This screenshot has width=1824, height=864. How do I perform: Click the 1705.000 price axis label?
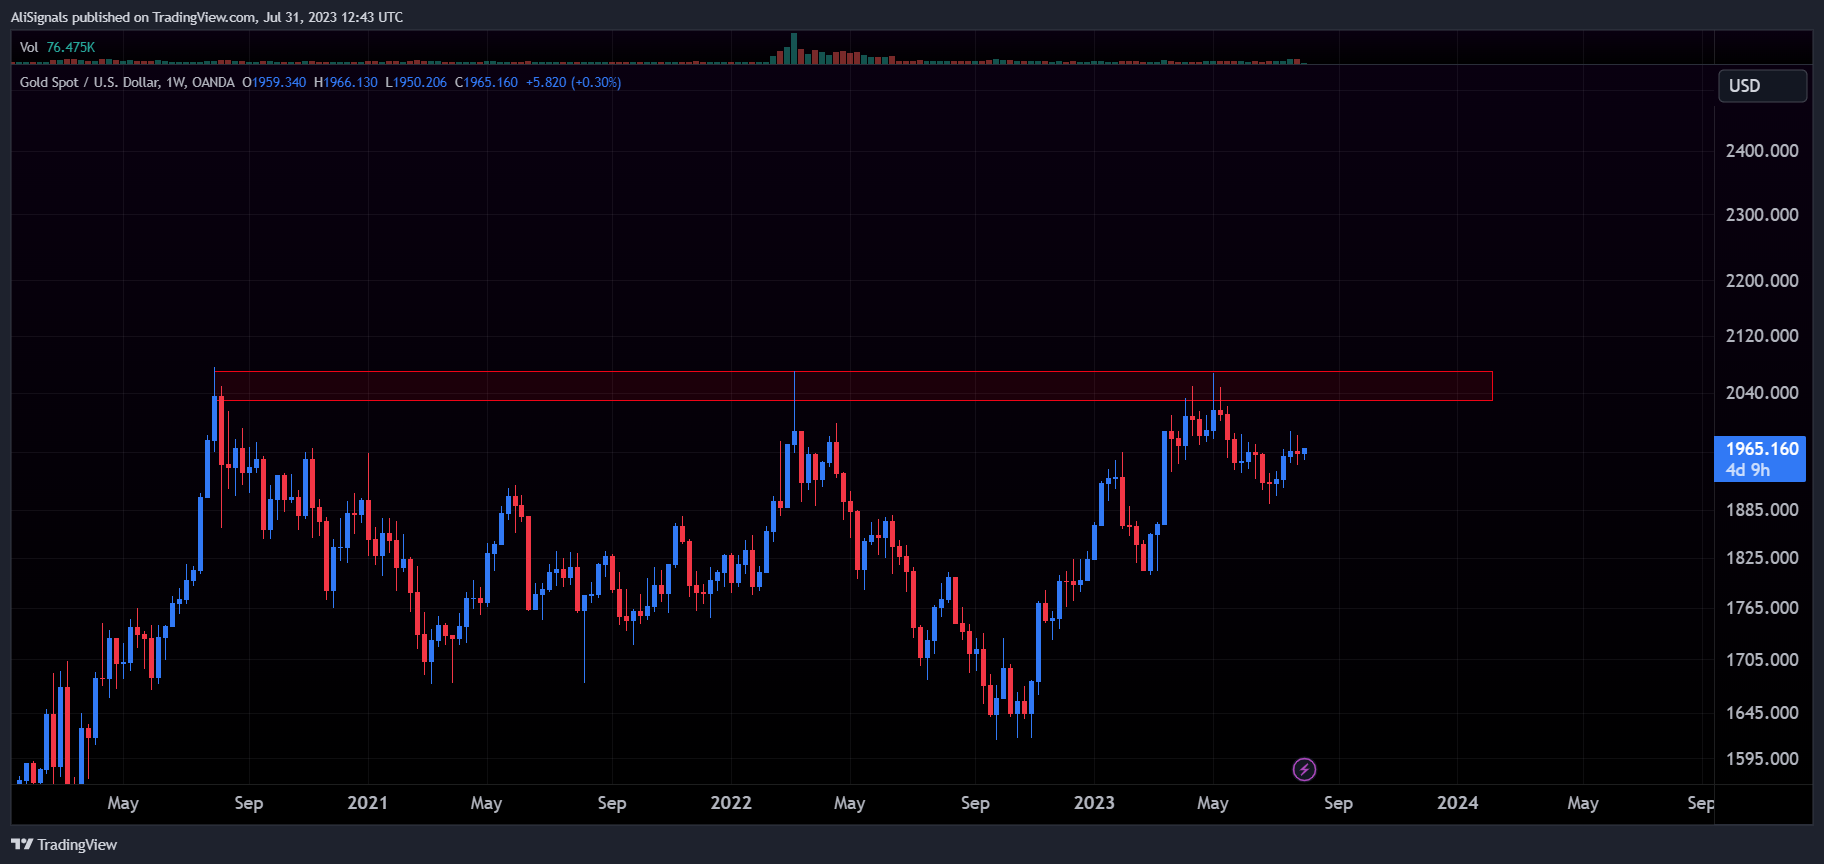tap(1762, 660)
